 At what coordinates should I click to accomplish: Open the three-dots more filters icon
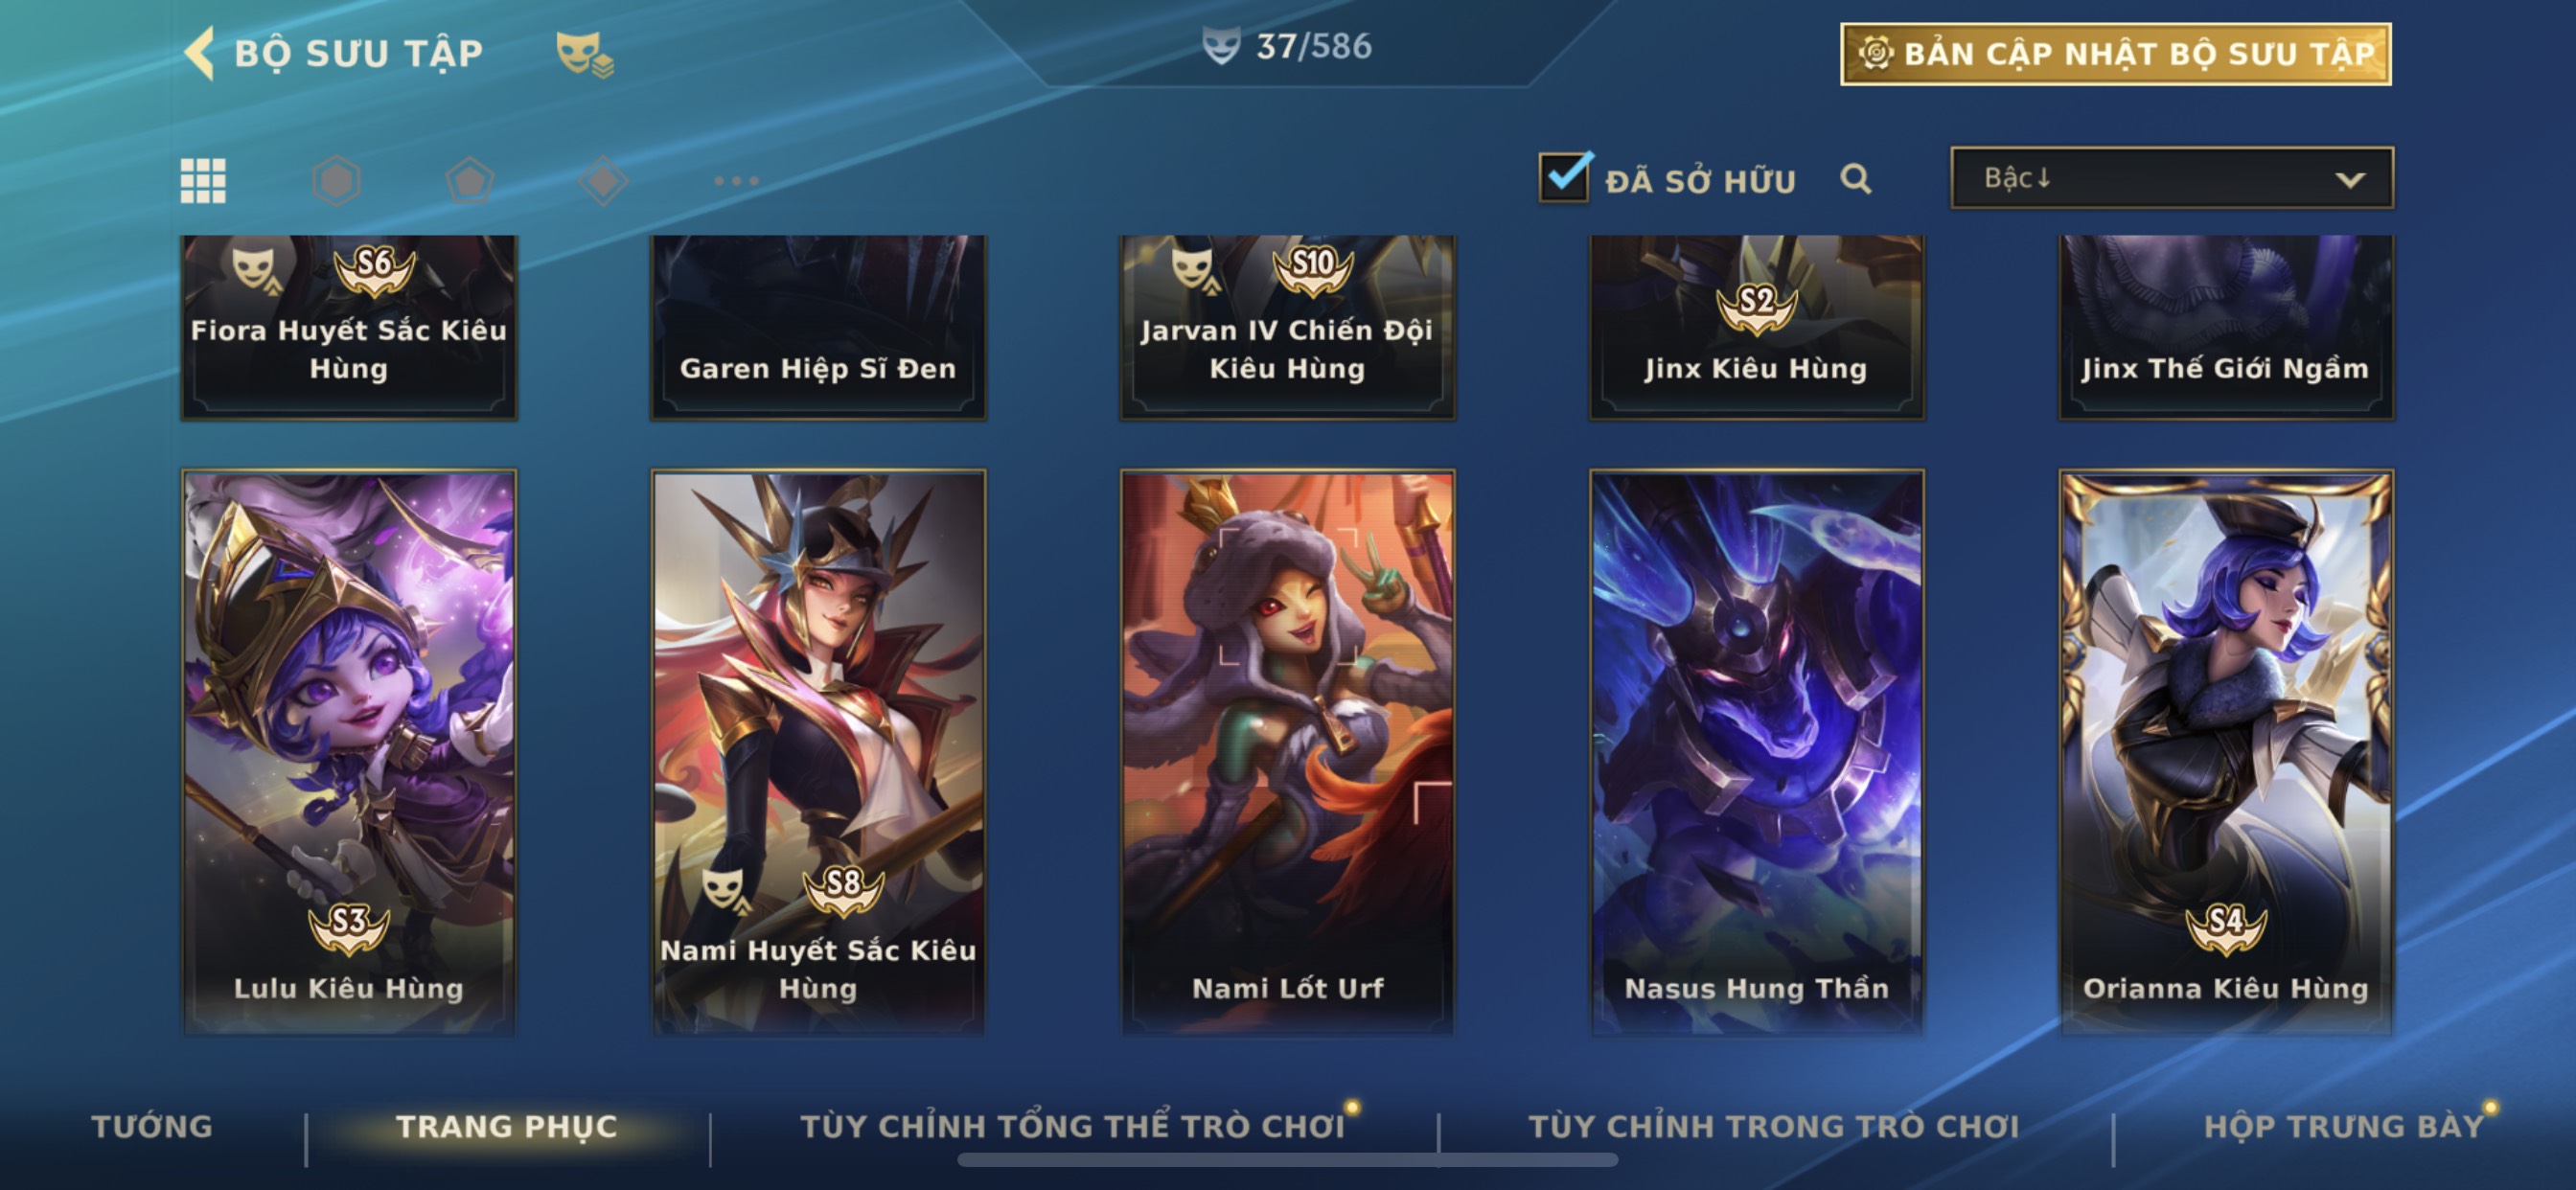(x=737, y=181)
